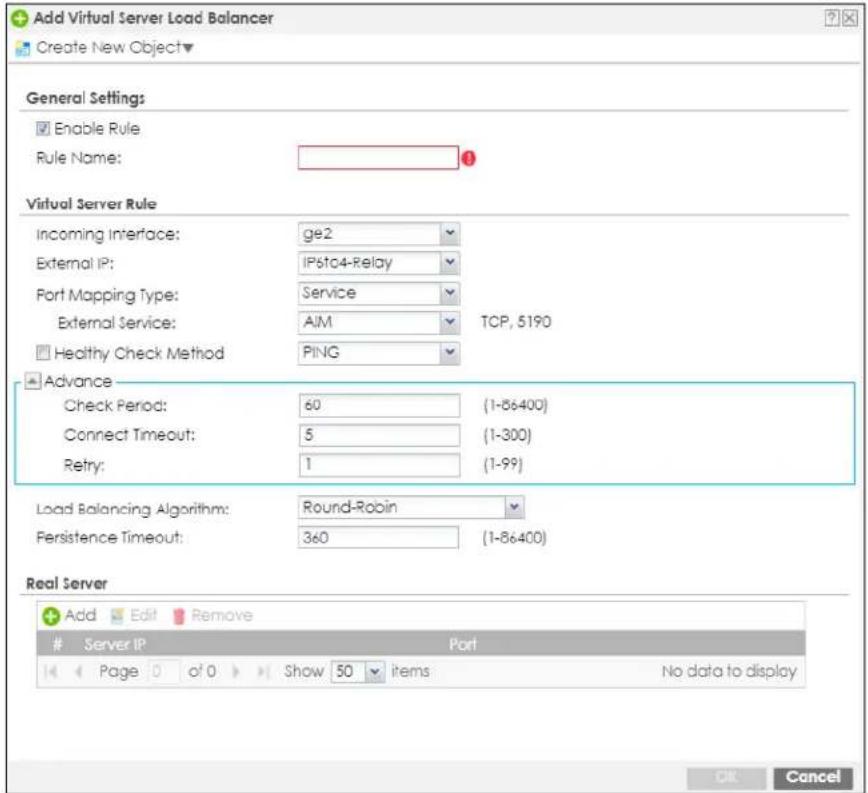Click the Port column header
This screenshot has height=793, width=868.
[x=462, y=644]
